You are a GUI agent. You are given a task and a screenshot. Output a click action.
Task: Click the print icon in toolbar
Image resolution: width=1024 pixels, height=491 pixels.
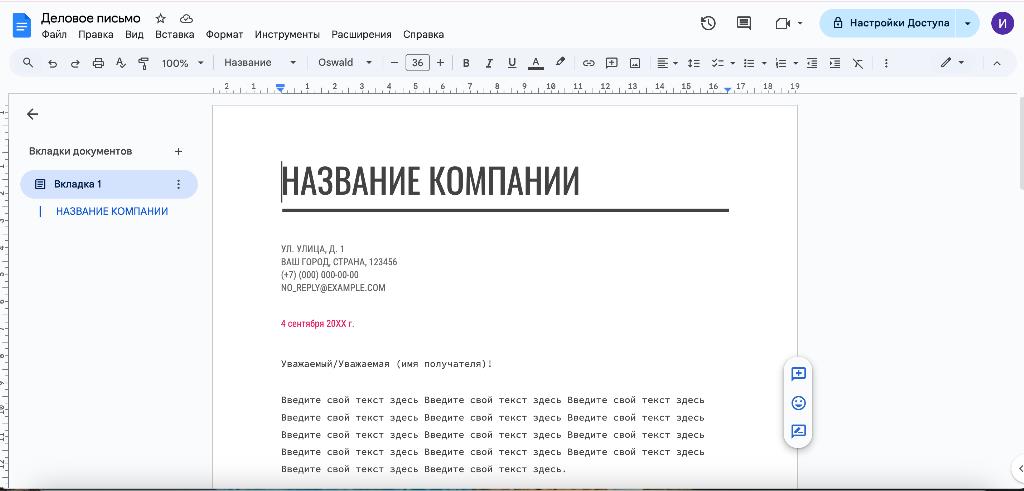98,63
